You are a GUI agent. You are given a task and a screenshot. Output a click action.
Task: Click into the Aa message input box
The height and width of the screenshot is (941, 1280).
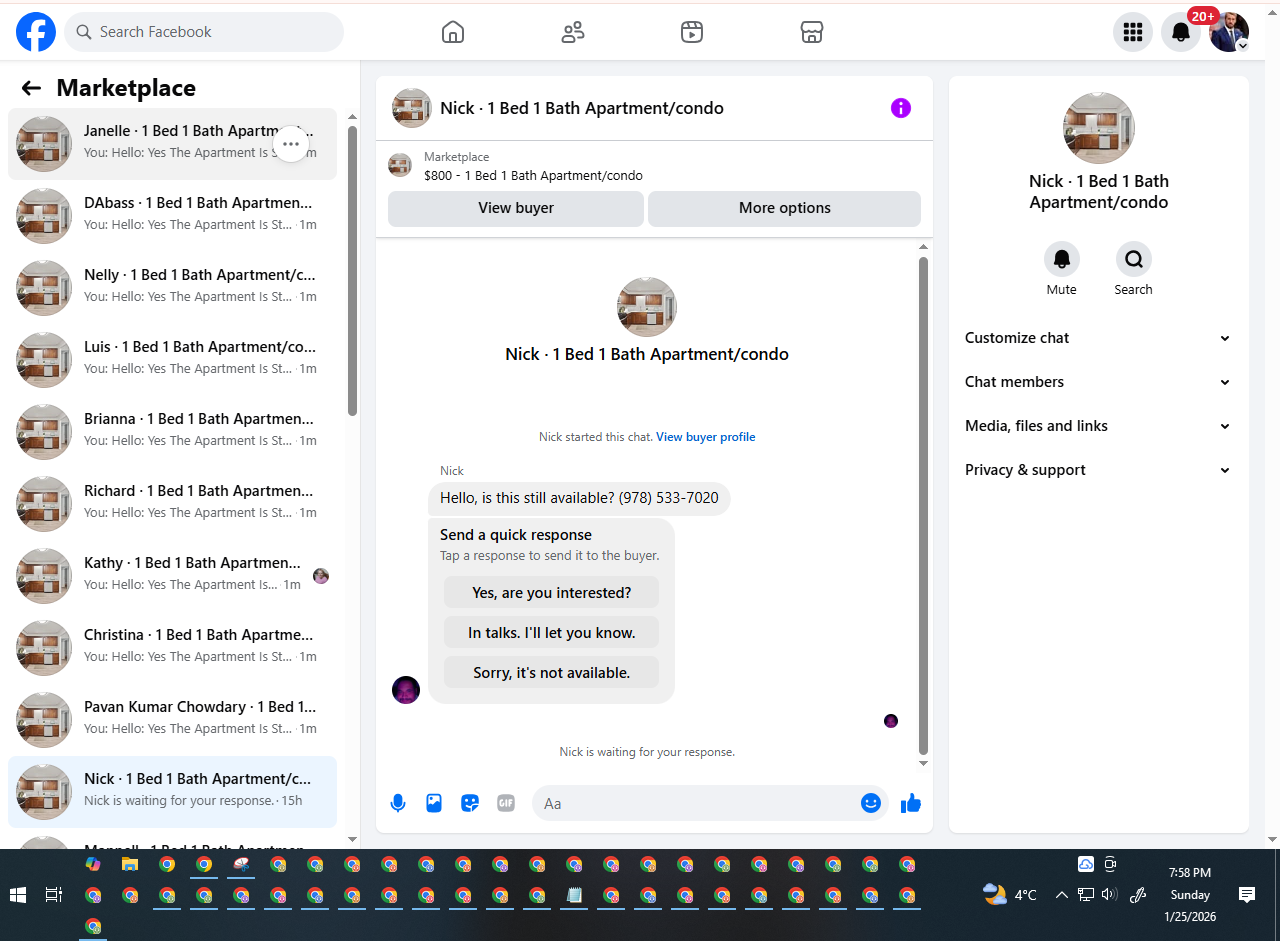pyautogui.click(x=696, y=803)
